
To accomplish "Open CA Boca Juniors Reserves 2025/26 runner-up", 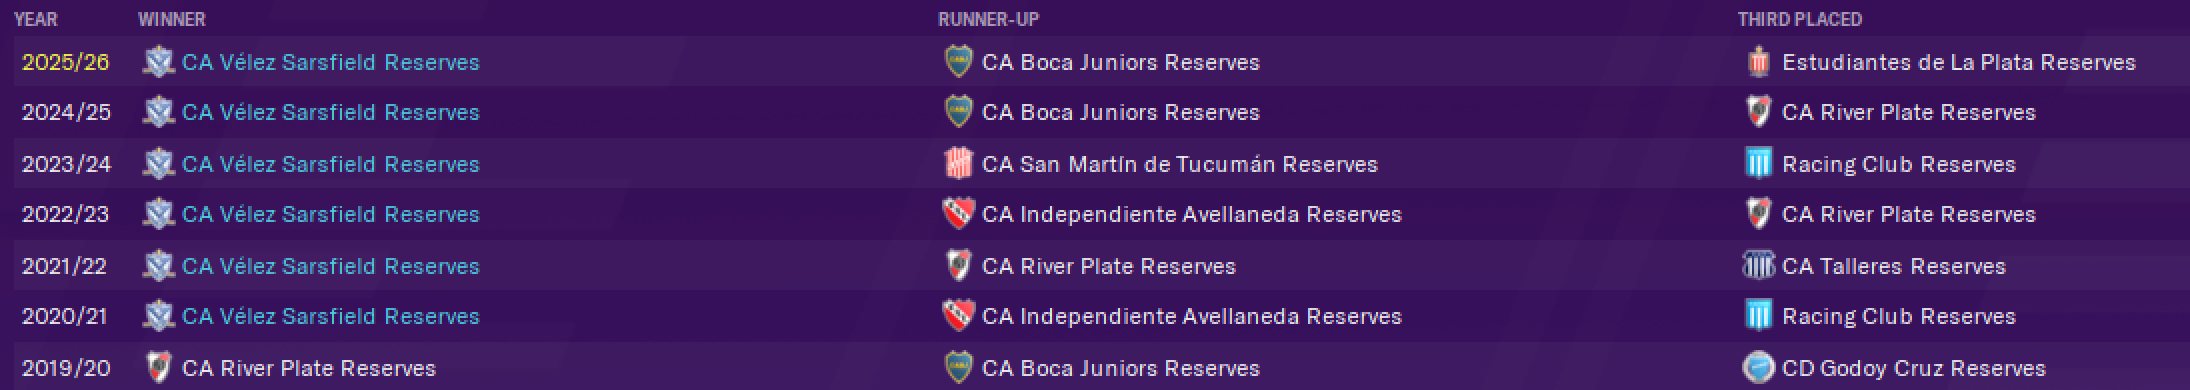I will (1121, 62).
